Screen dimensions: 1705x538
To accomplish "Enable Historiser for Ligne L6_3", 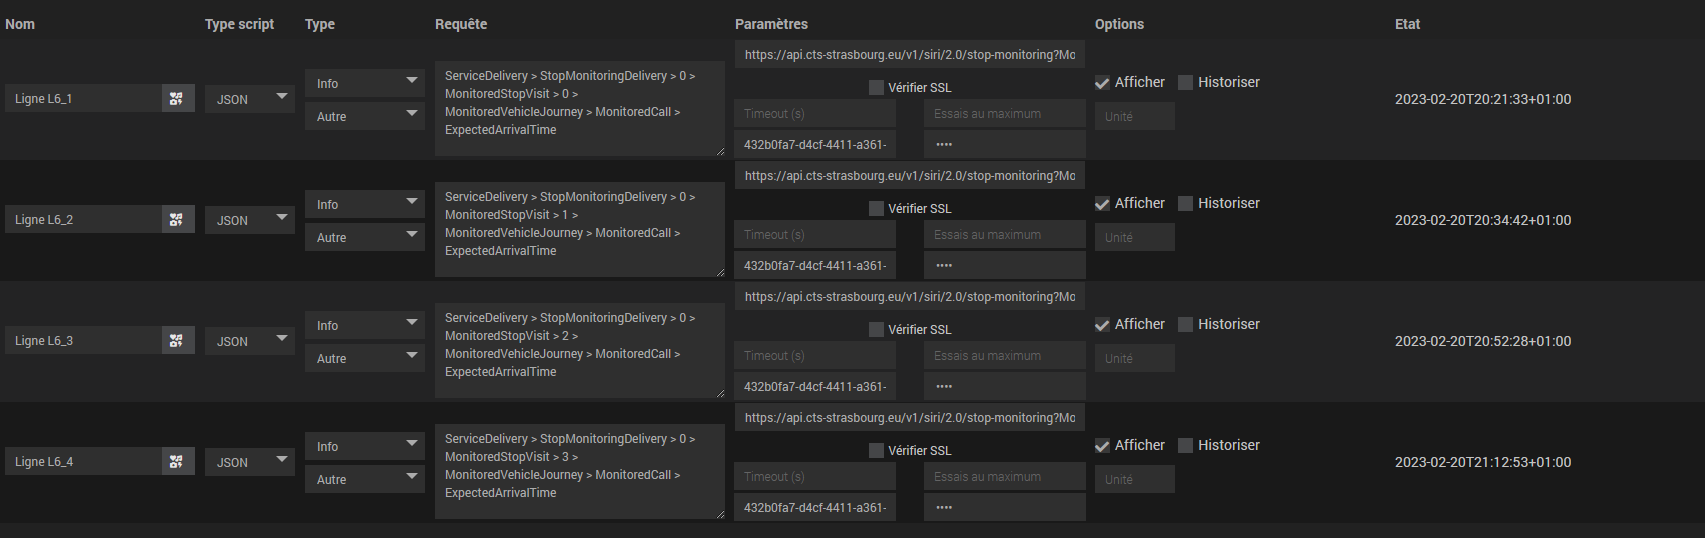I will (1186, 325).
